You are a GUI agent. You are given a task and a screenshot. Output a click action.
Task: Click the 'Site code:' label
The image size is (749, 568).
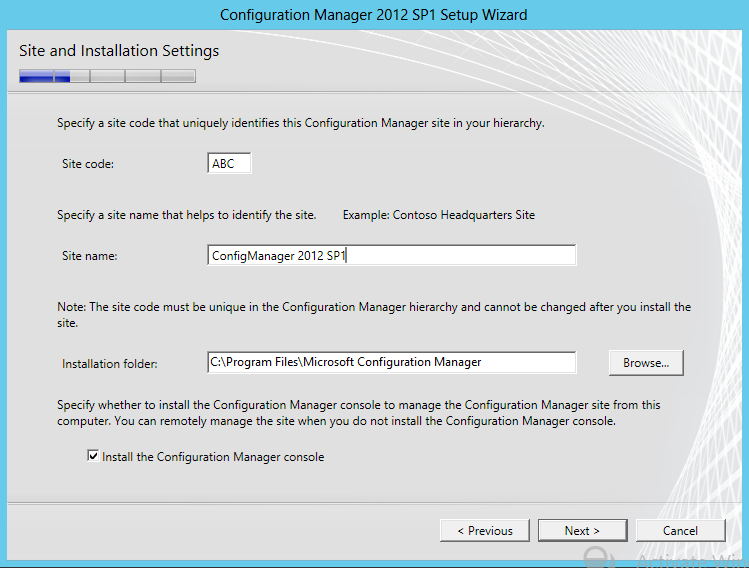coord(88,164)
